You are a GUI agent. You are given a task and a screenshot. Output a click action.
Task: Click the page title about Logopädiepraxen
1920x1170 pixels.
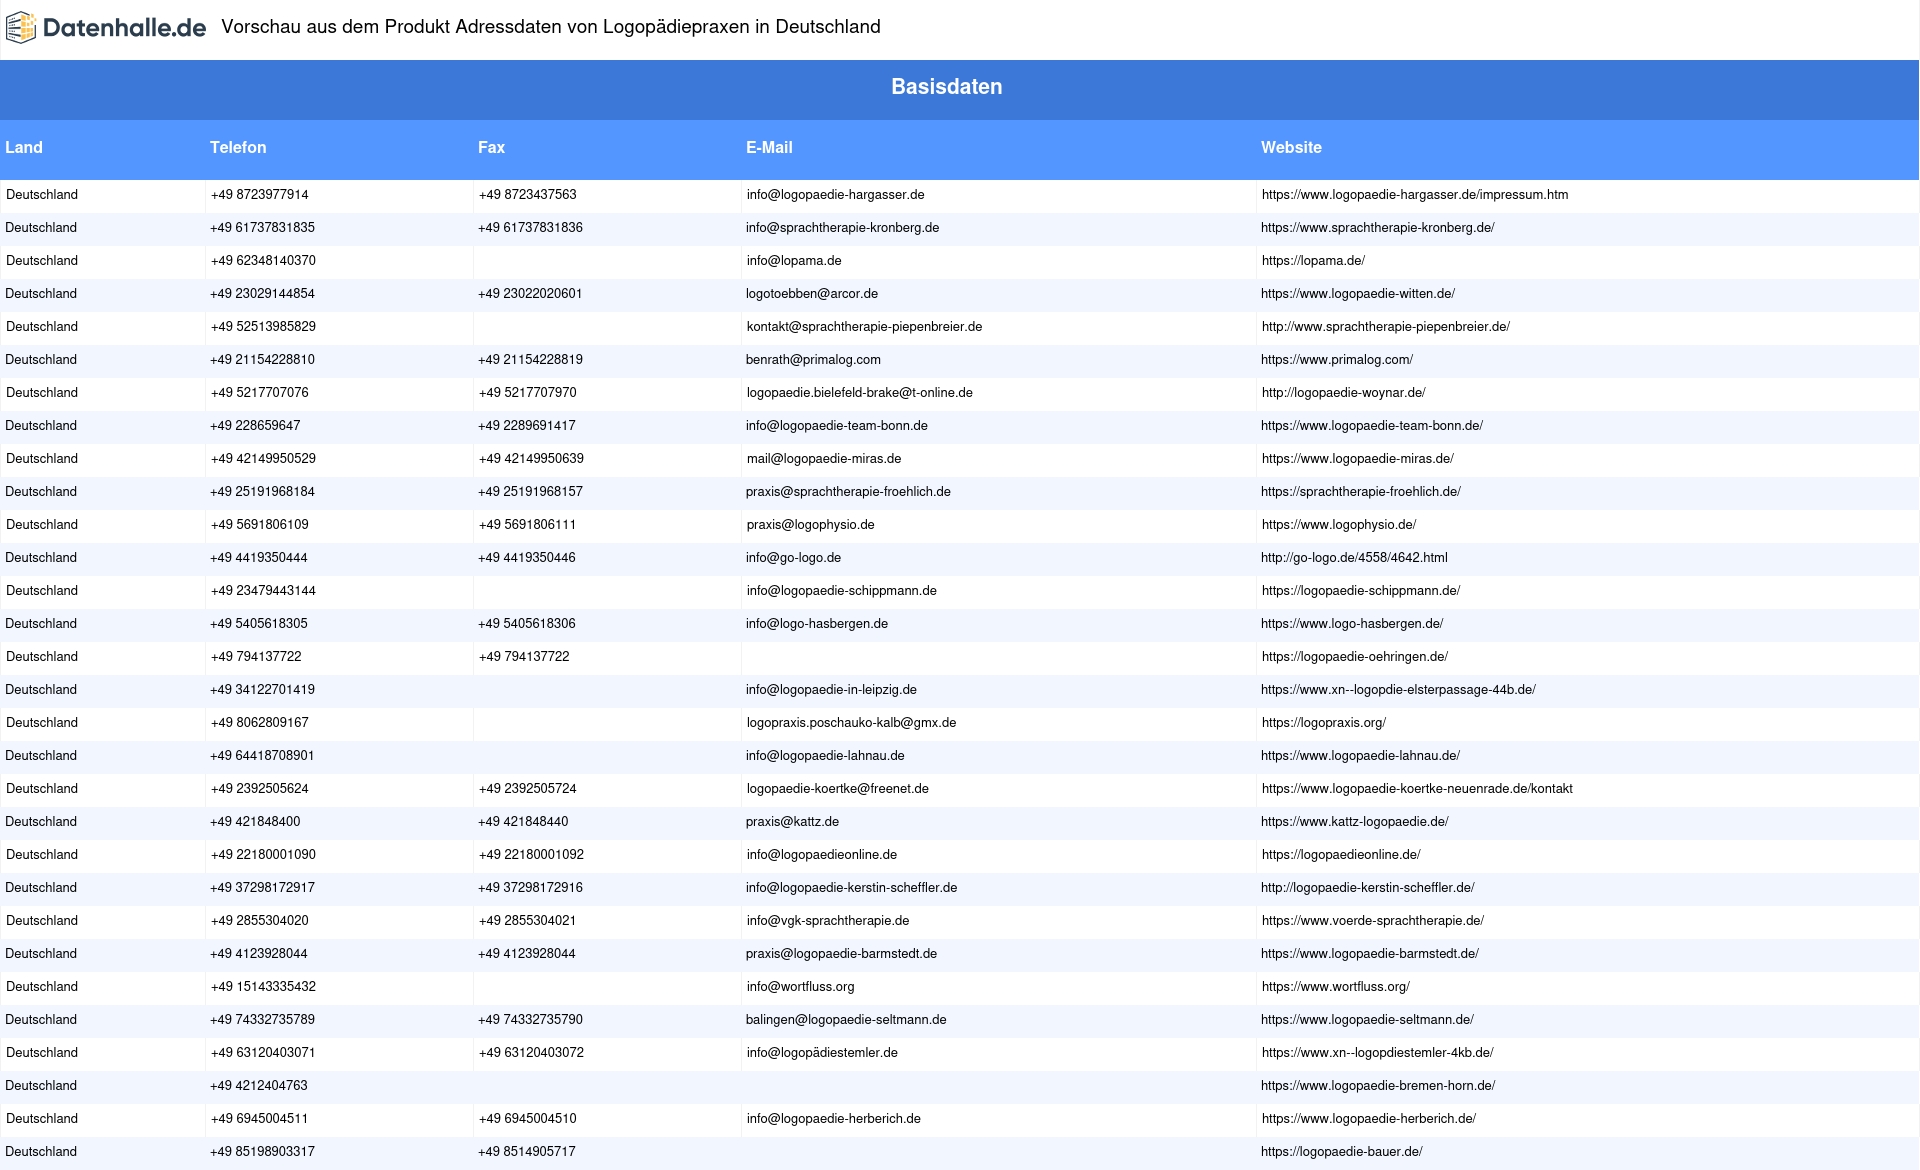[x=551, y=27]
